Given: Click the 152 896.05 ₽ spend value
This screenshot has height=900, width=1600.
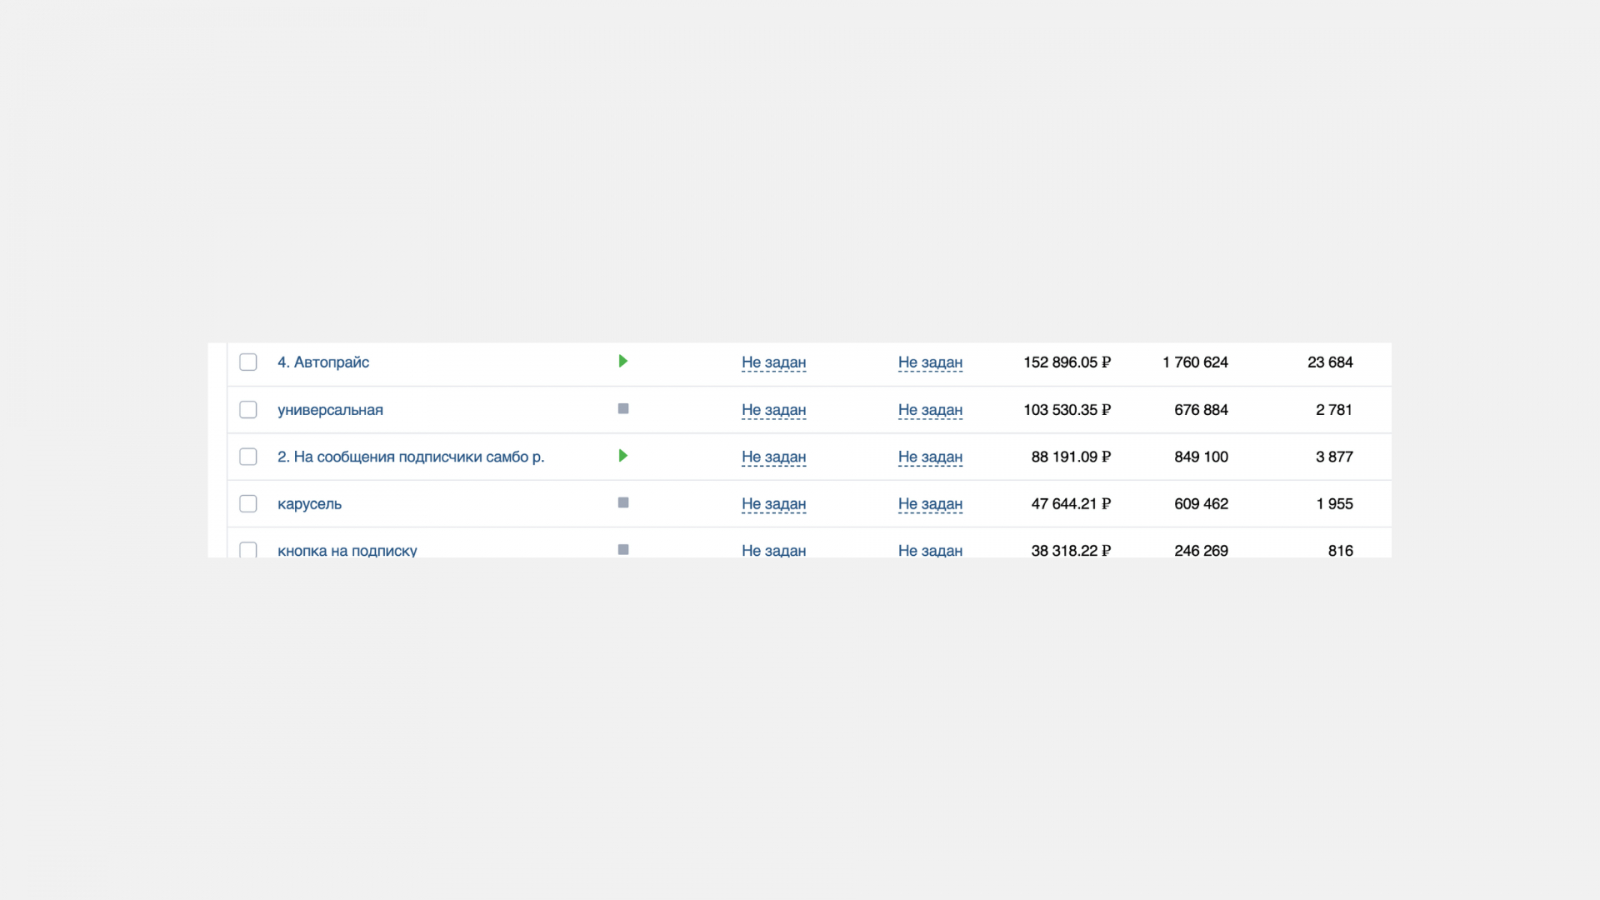Looking at the screenshot, I should (x=1066, y=362).
